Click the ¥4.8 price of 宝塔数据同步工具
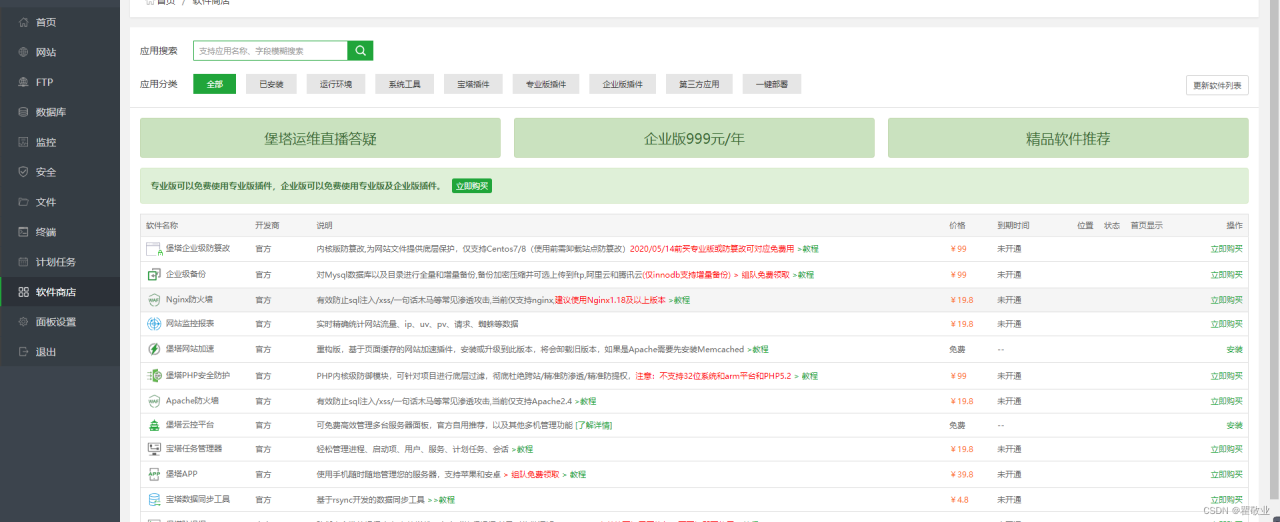This screenshot has width=1280, height=522. (x=960, y=499)
